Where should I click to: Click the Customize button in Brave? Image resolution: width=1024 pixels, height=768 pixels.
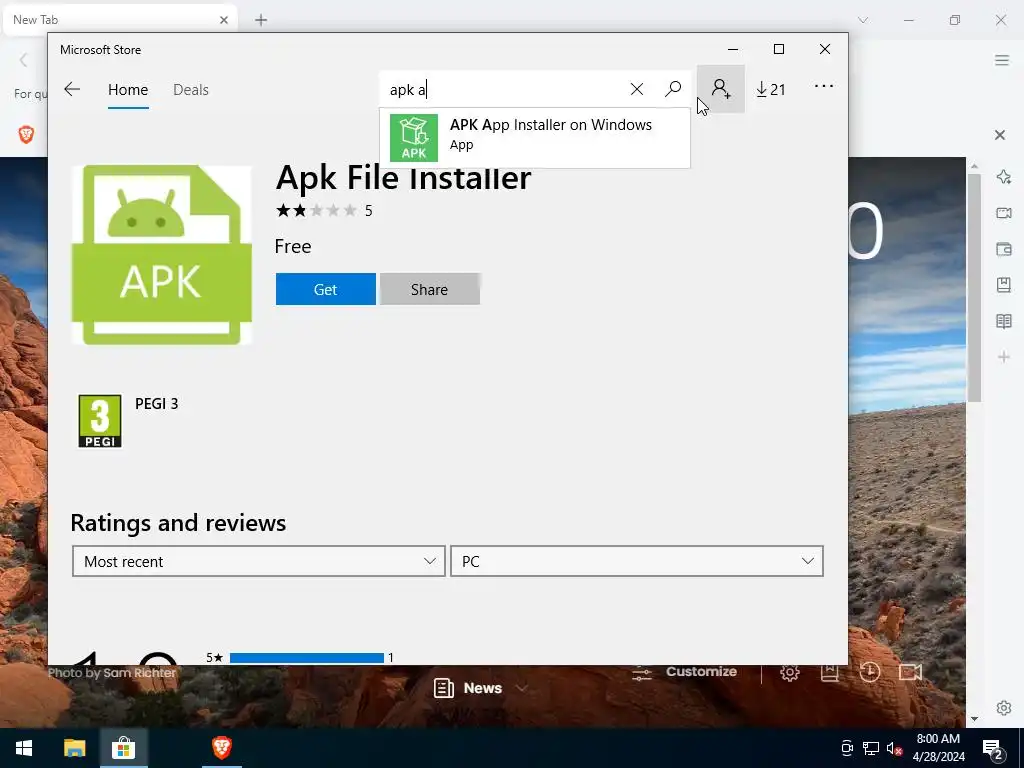(685, 672)
